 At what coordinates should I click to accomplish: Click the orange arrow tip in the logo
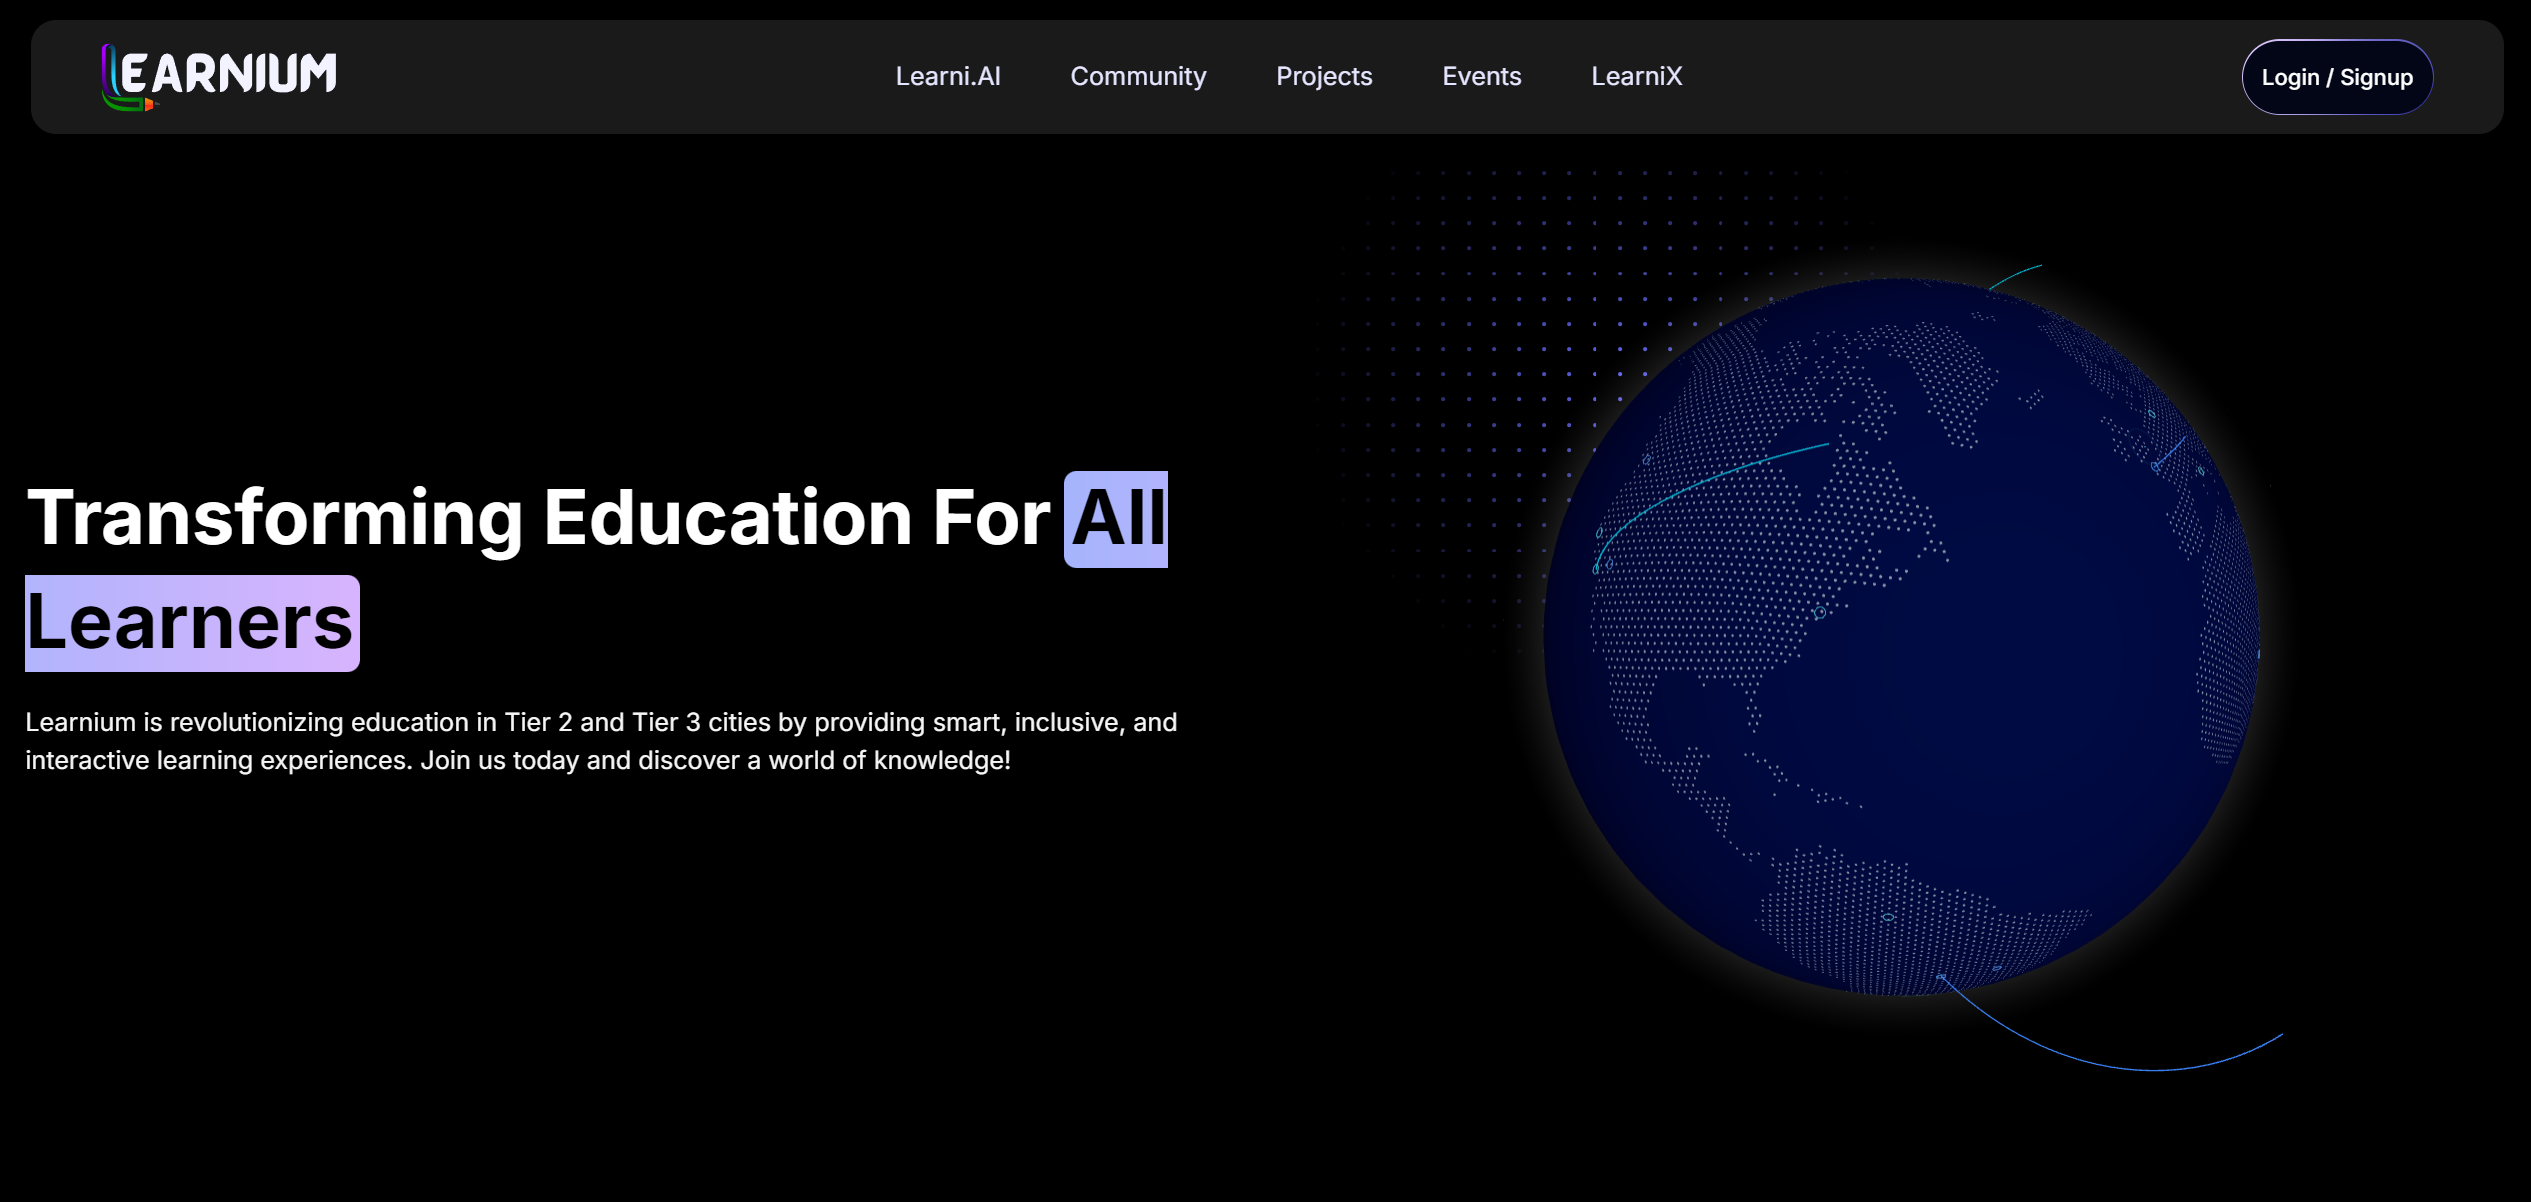coord(149,104)
